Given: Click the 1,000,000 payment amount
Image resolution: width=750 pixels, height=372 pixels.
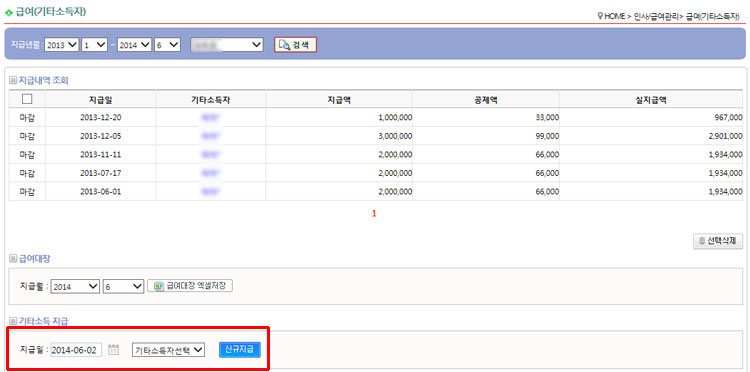Looking at the screenshot, I should click(395, 117).
